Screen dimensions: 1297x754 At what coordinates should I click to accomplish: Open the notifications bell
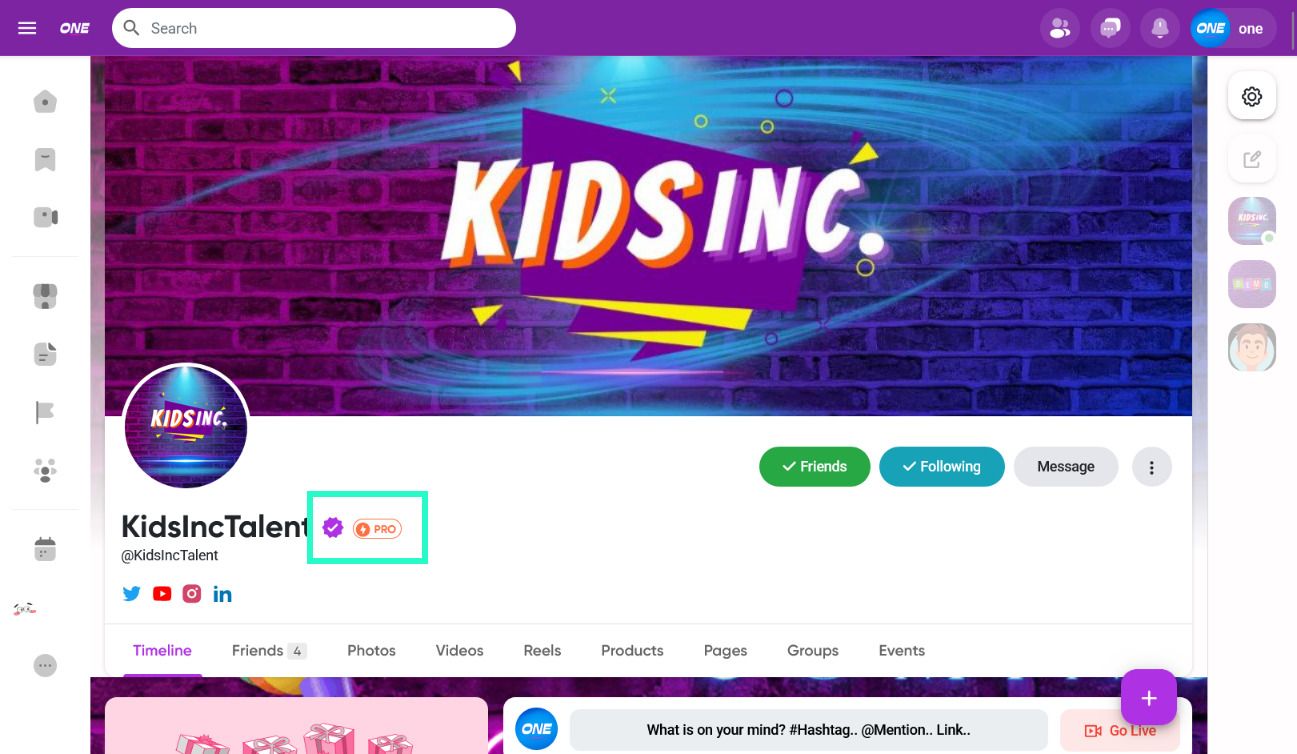[1160, 28]
